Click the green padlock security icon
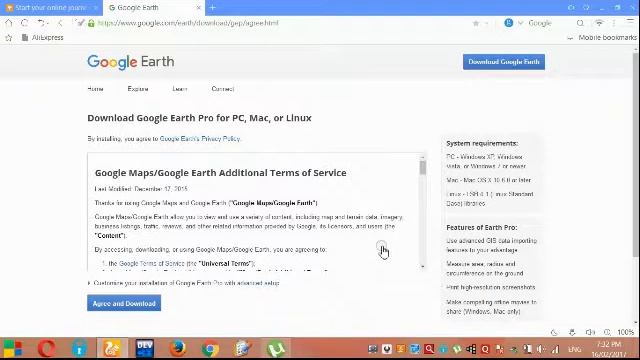640x360 pixels. pyautogui.click(x=91, y=23)
